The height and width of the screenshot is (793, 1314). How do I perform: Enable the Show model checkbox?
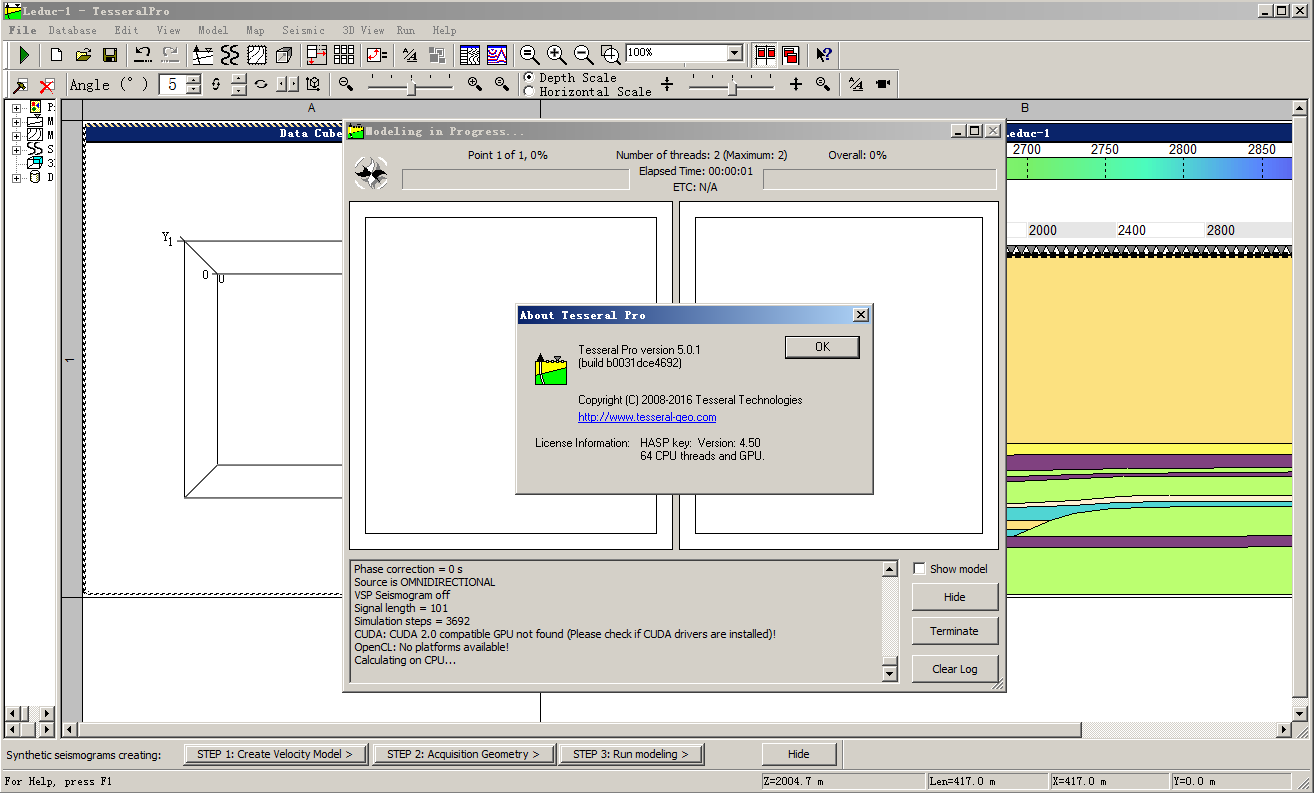pyautogui.click(x=919, y=569)
